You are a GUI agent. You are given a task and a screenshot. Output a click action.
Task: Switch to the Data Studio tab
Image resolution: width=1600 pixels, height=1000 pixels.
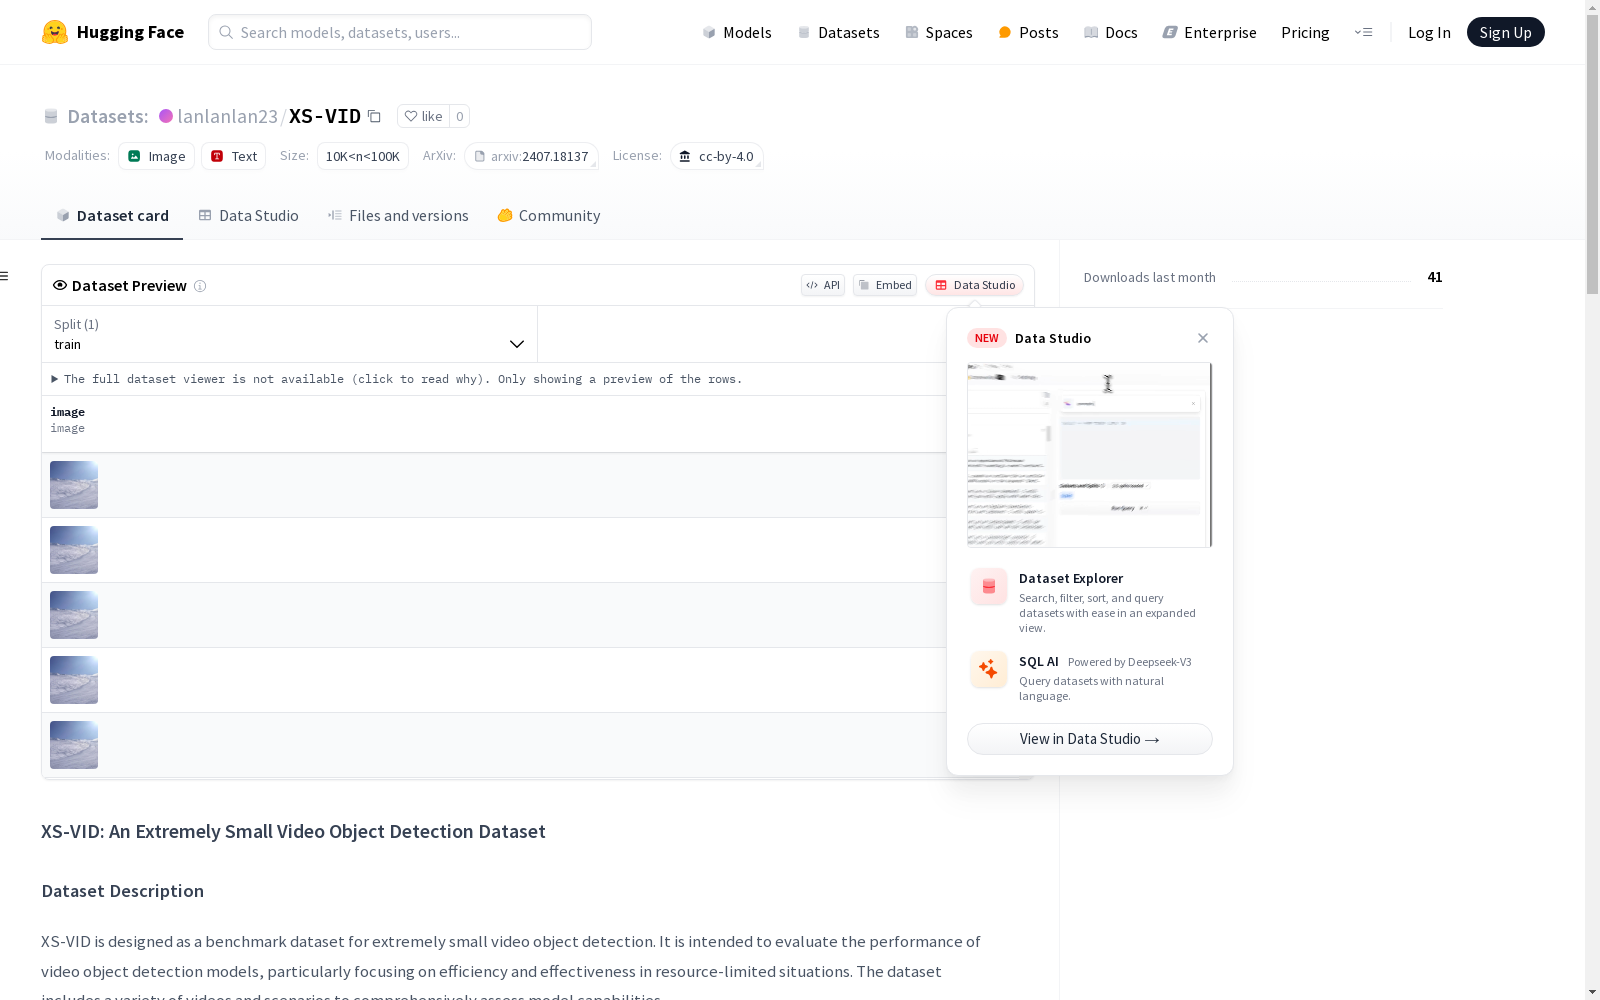click(x=248, y=216)
